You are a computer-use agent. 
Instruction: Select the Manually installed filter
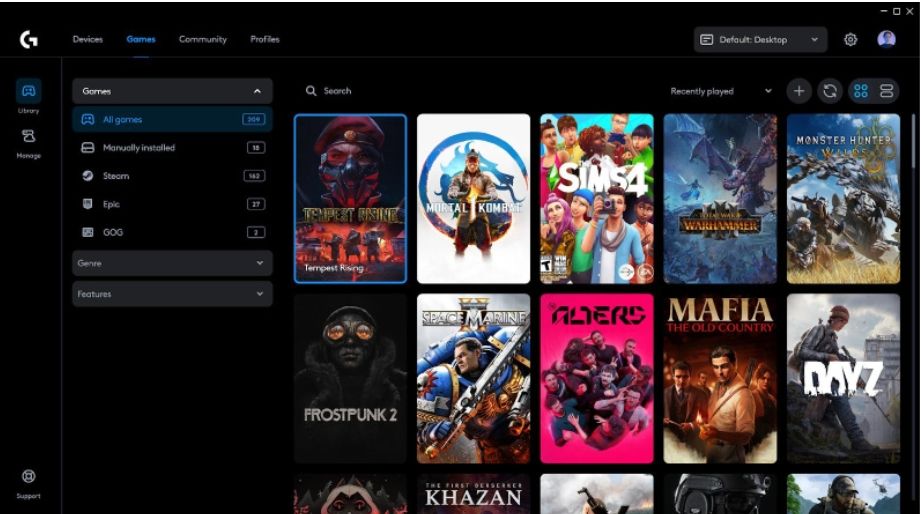pos(172,147)
